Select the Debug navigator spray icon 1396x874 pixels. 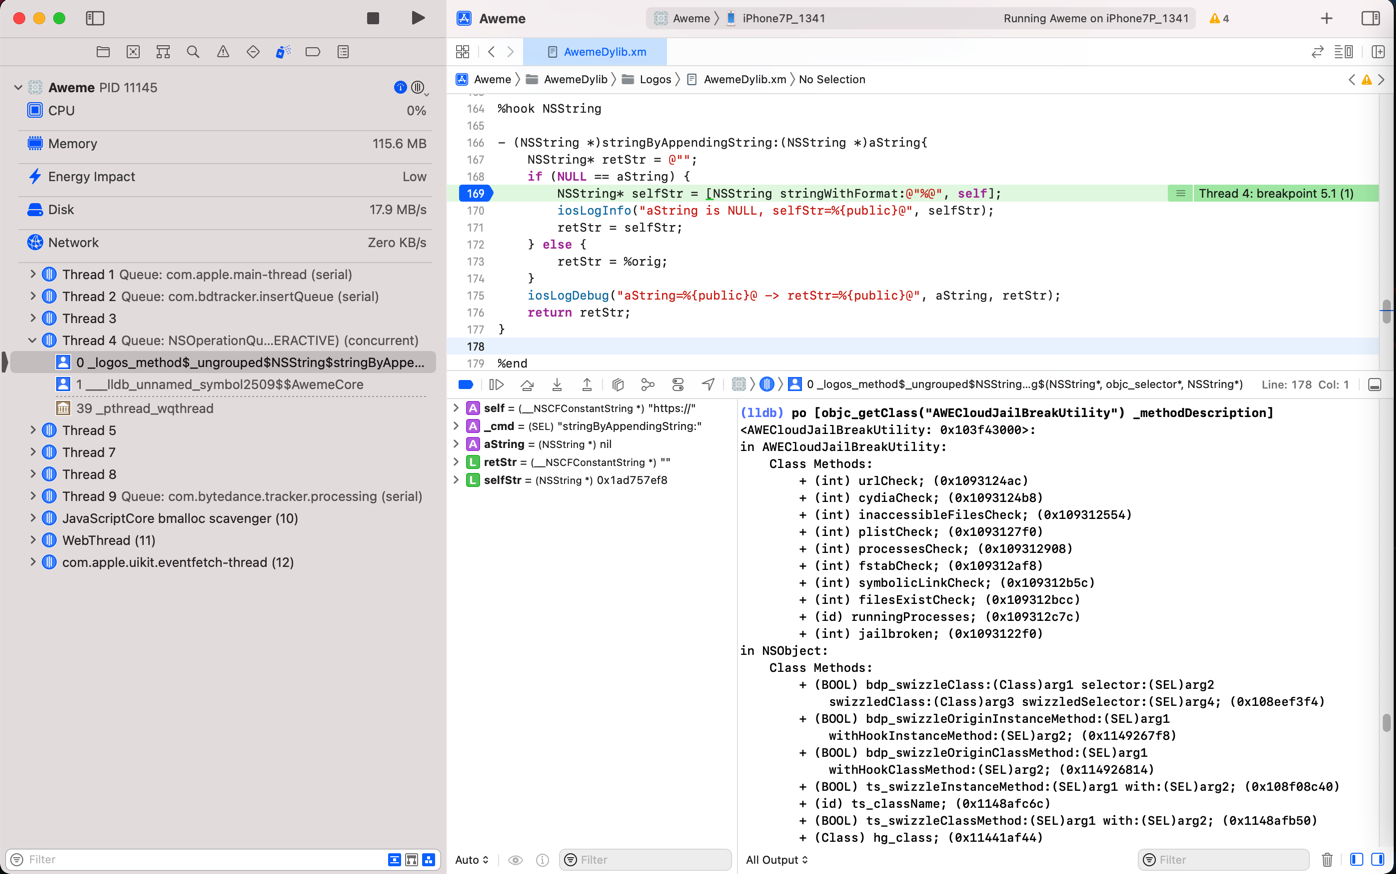(283, 52)
